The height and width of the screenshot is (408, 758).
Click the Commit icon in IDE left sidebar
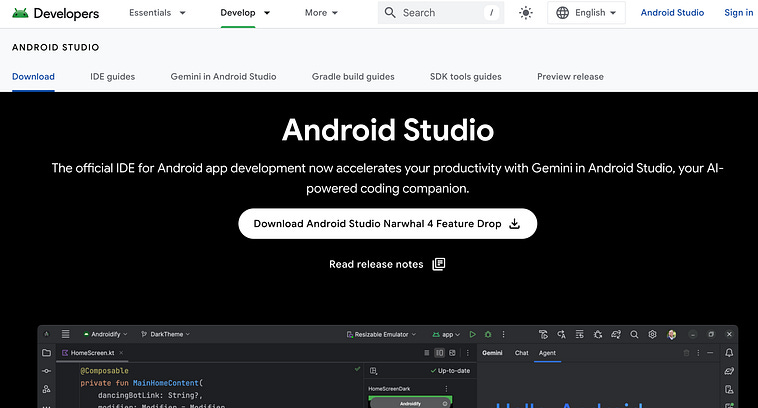tap(46, 371)
